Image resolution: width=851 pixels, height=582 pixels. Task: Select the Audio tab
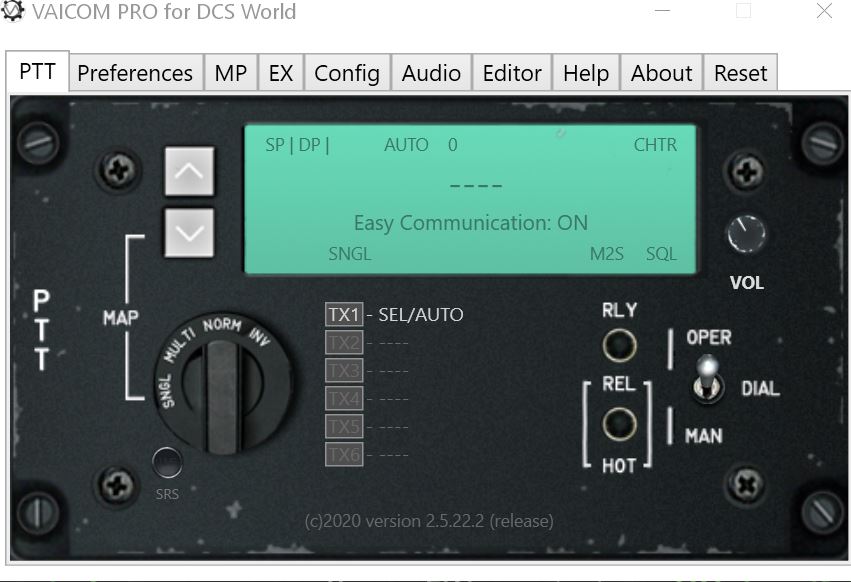point(431,73)
